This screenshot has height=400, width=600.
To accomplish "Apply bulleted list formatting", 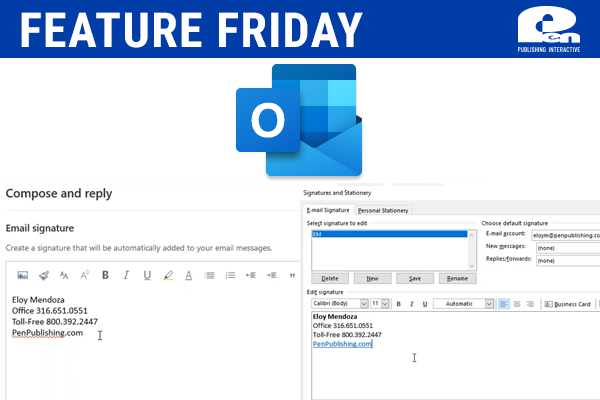I will click(x=209, y=275).
